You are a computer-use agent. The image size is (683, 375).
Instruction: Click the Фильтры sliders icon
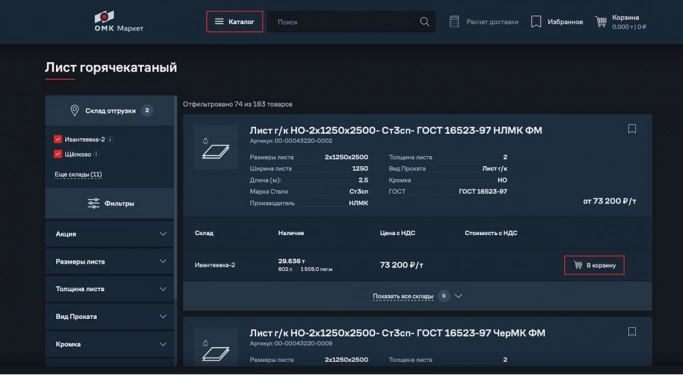coord(94,203)
